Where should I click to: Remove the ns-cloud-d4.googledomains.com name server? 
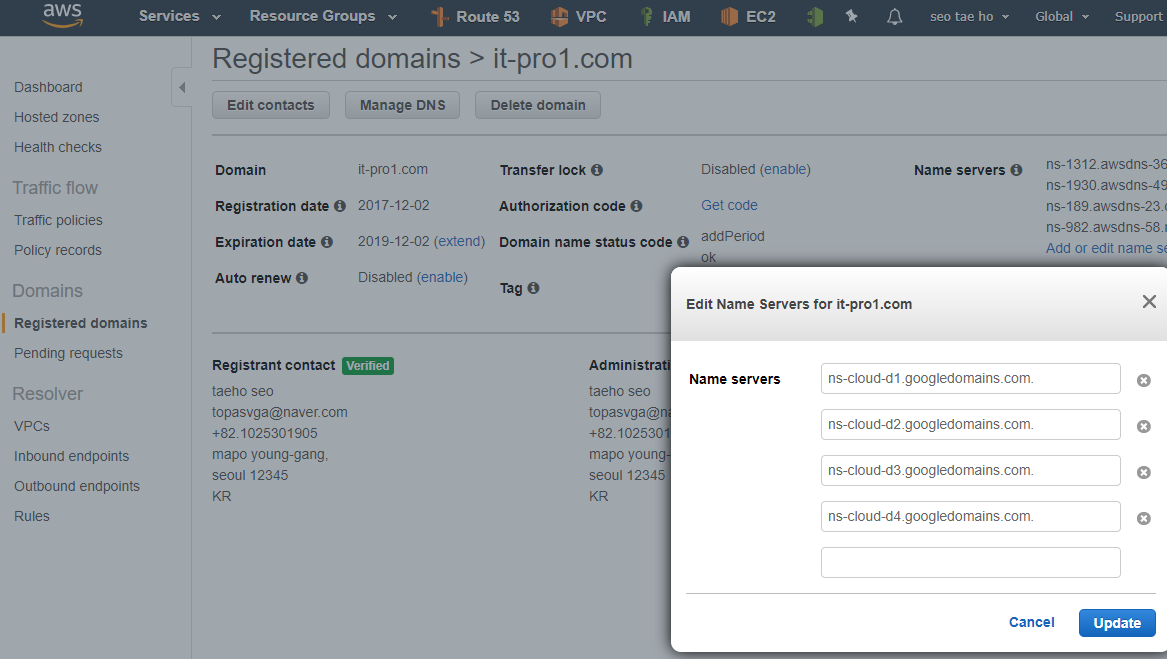[1144, 518]
